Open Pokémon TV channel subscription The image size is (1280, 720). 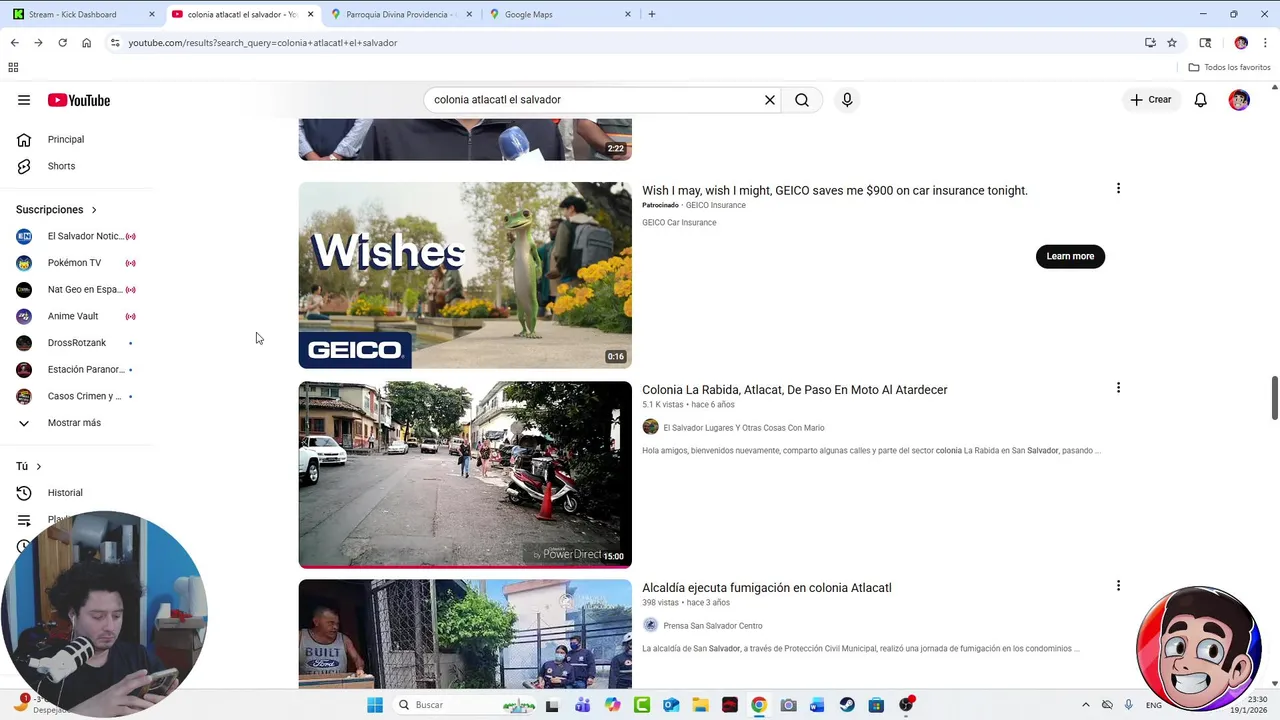click(78, 263)
